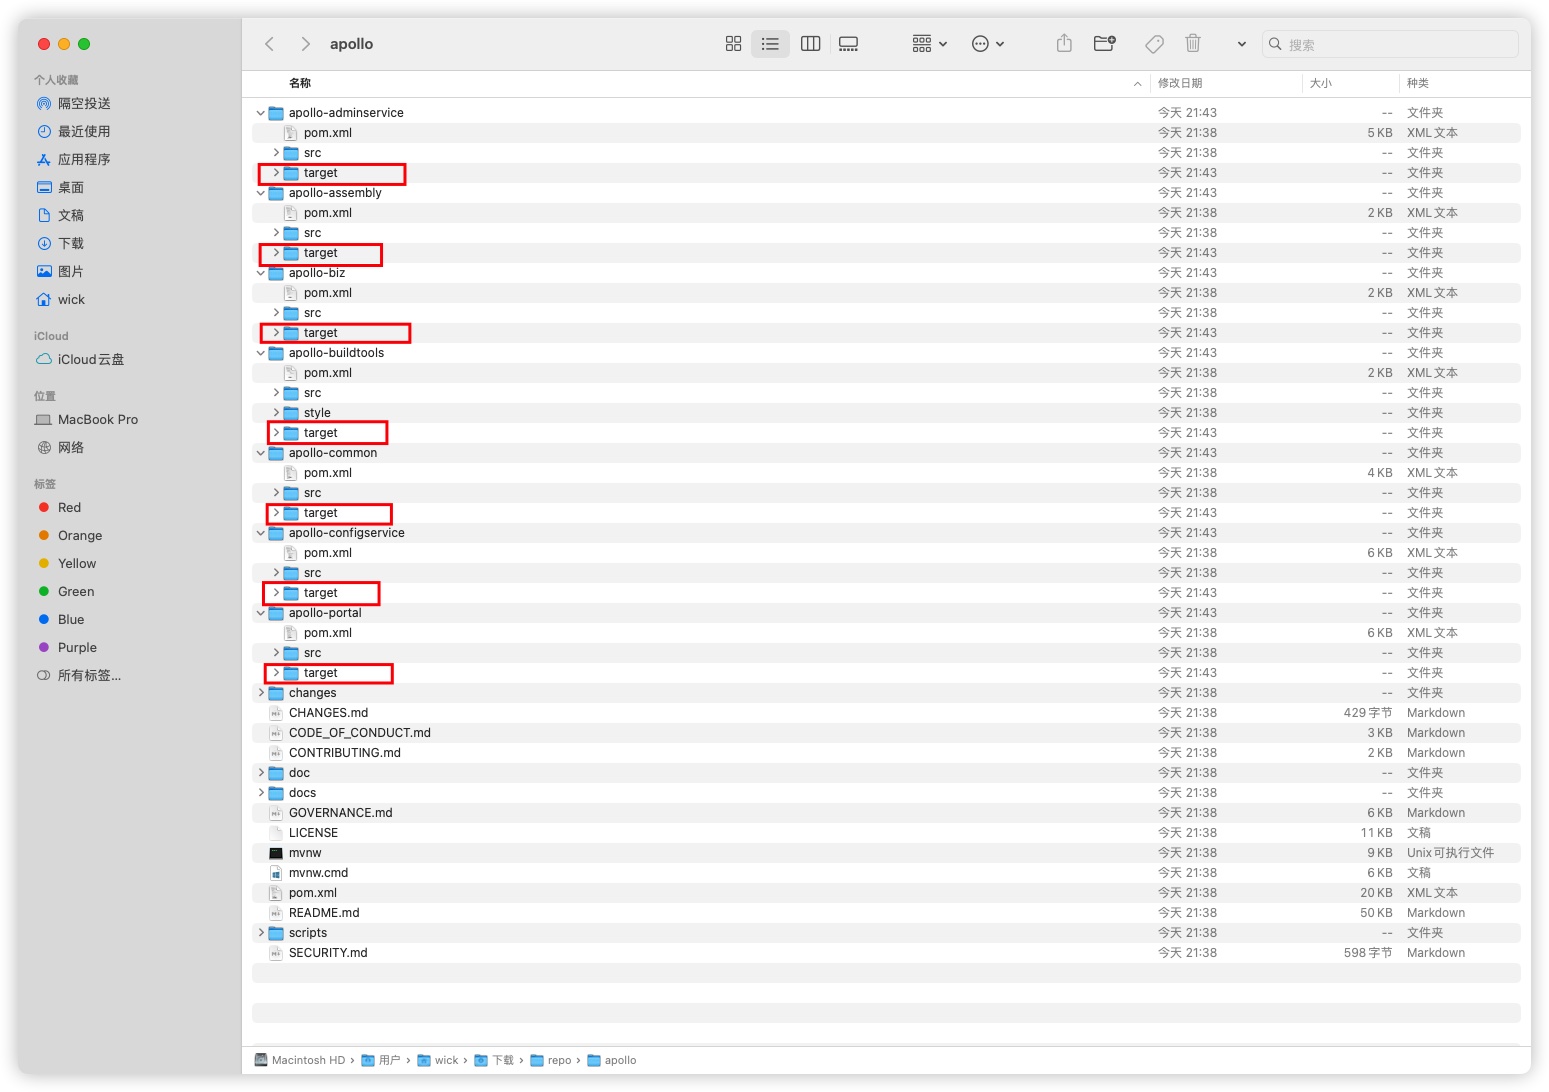Expand the docs folder

click(x=261, y=793)
